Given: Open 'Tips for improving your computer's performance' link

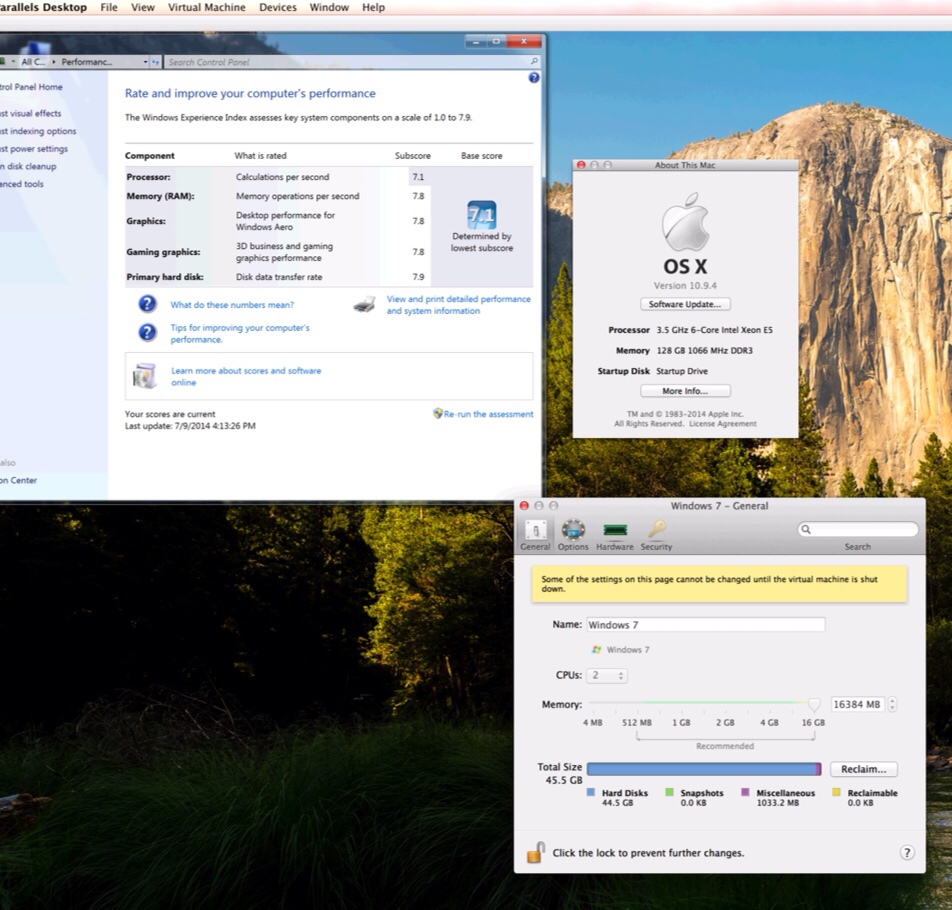Looking at the screenshot, I should pyautogui.click(x=240, y=333).
